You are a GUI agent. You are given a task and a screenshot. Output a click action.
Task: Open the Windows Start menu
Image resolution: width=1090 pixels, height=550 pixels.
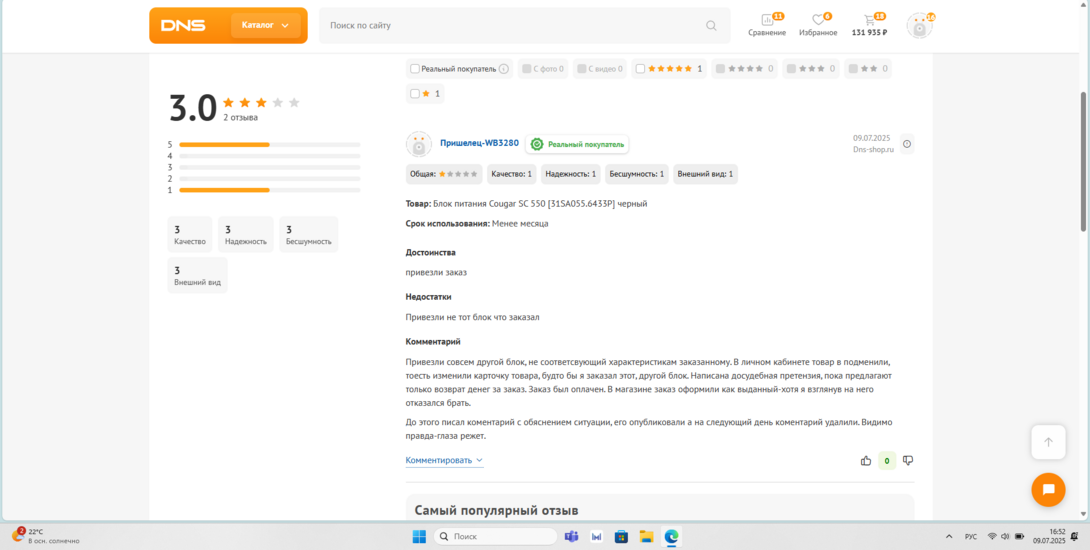pos(419,537)
